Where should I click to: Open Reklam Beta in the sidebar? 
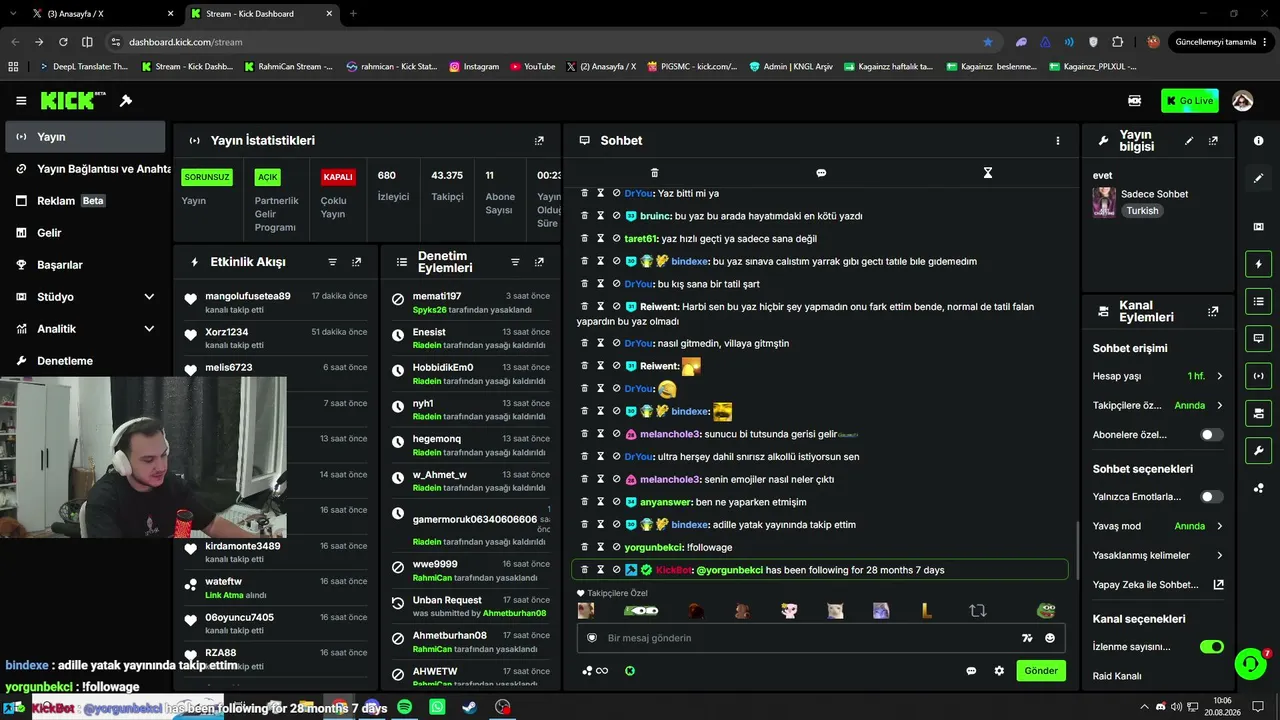coord(86,201)
